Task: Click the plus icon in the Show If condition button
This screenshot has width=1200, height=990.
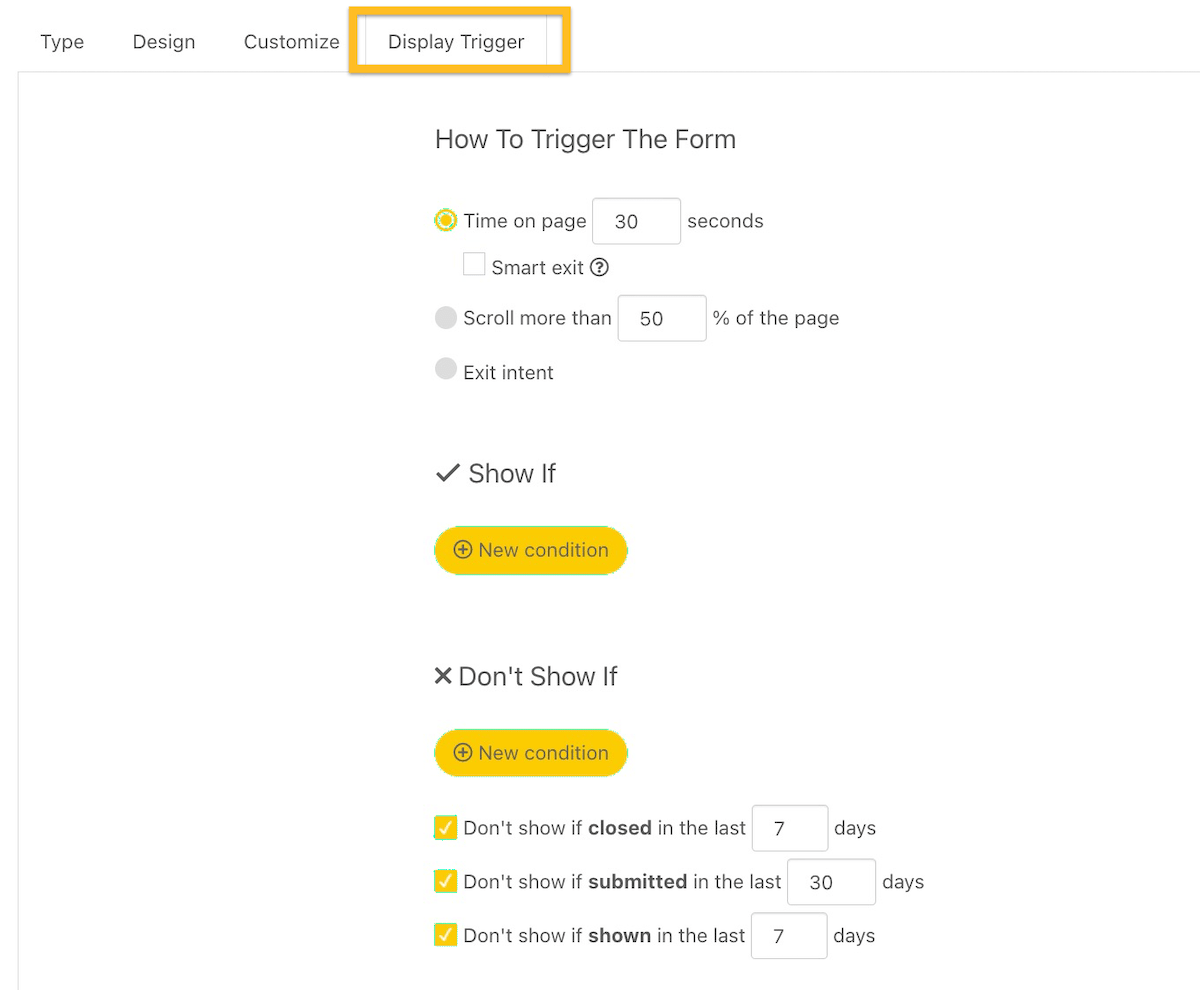Action: (462, 550)
